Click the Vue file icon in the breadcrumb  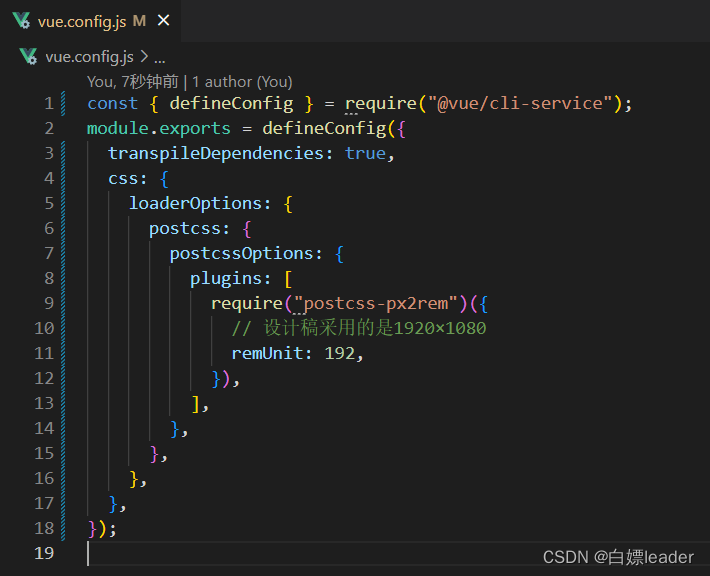click(29, 57)
